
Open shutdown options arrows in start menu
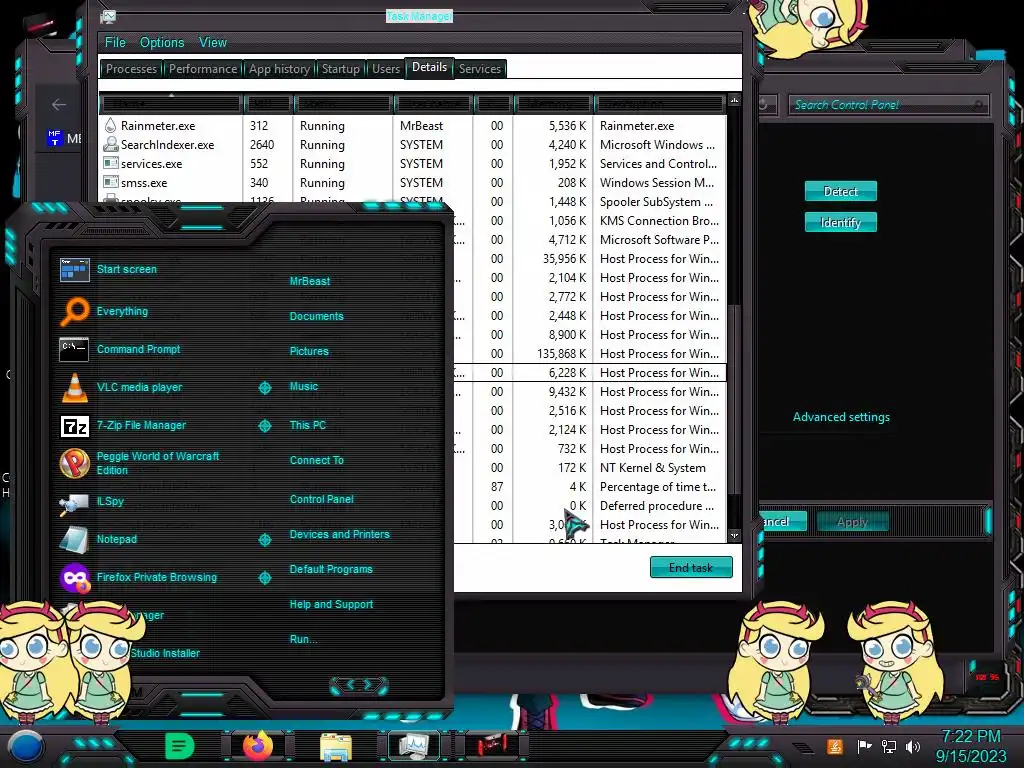click(x=359, y=685)
